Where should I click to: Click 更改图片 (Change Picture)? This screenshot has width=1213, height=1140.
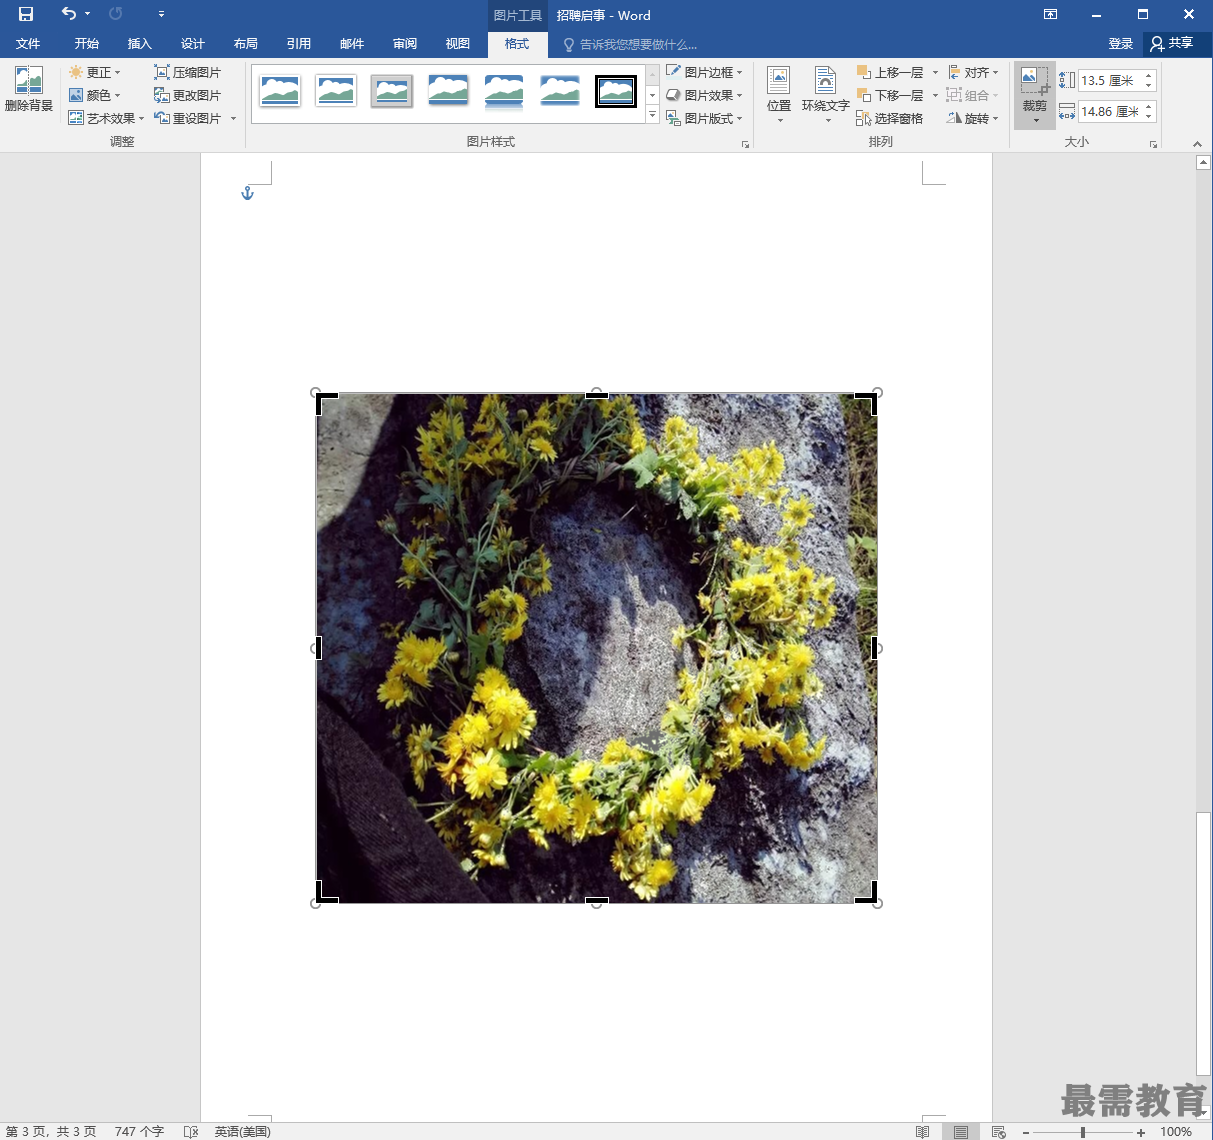(187, 95)
